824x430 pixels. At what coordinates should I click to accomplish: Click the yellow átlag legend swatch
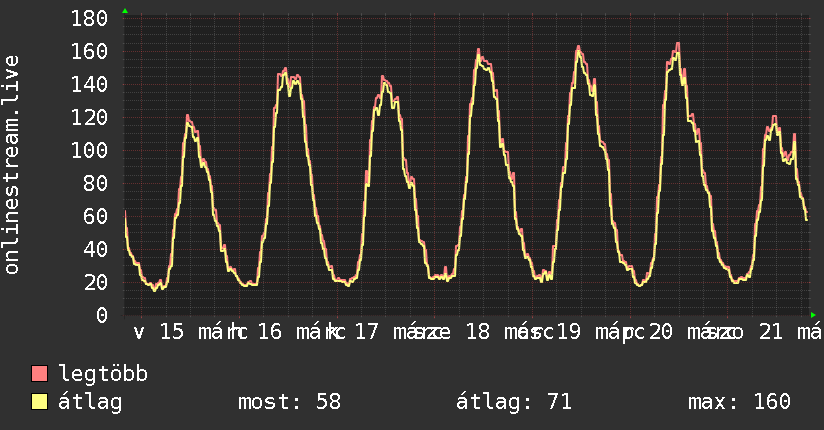[40, 402]
